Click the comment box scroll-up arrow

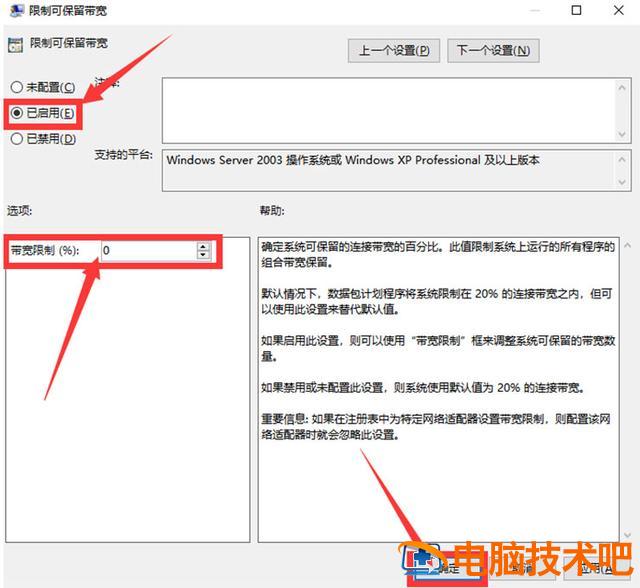click(622, 87)
